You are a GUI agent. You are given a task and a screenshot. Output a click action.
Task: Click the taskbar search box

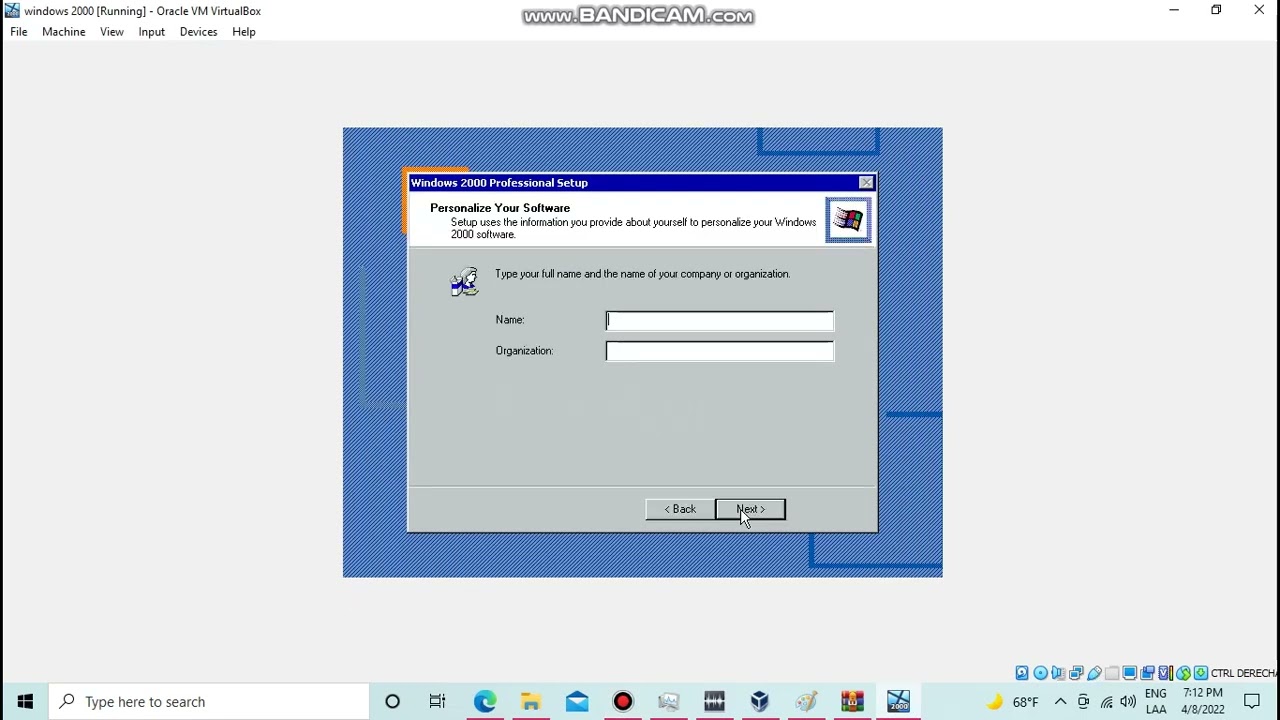209,702
